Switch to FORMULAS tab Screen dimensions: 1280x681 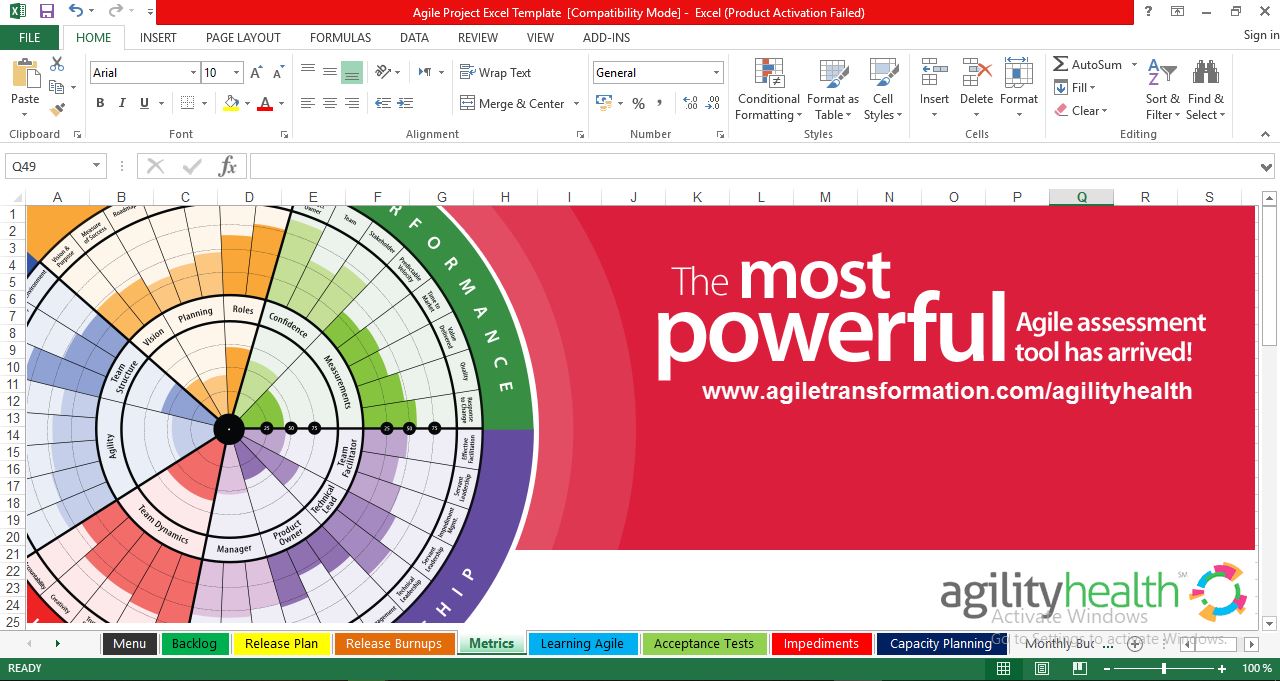point(340,37)
